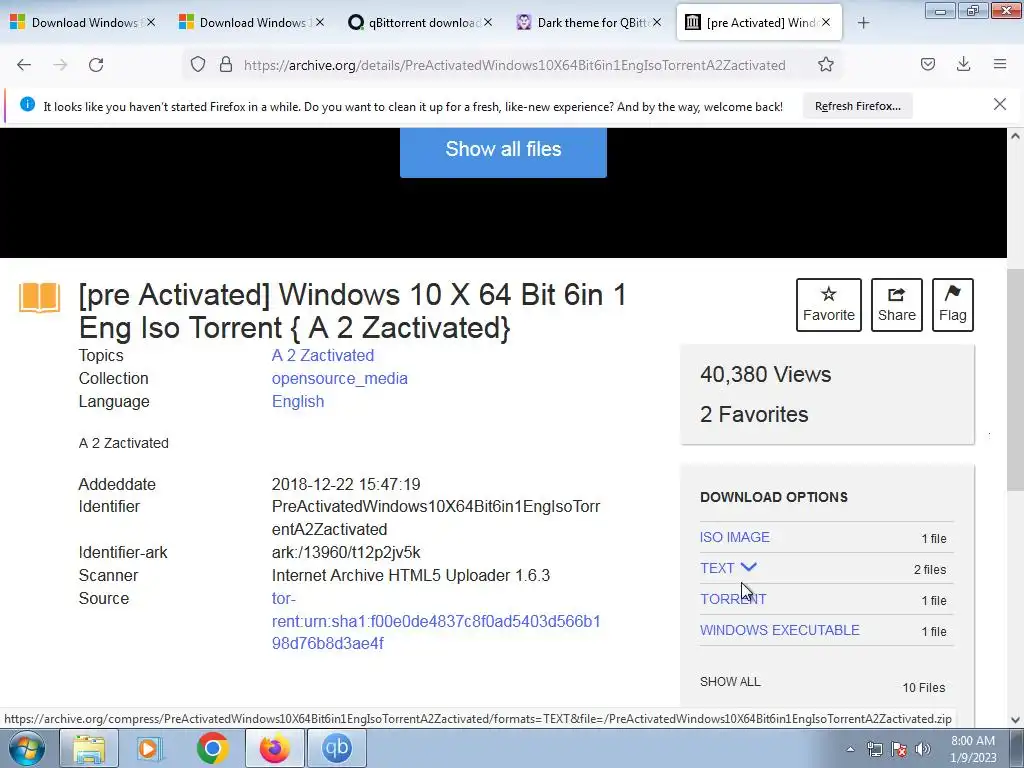Show hidden system tray icons
1024x768 pixels.
click(x=850, y=749)
